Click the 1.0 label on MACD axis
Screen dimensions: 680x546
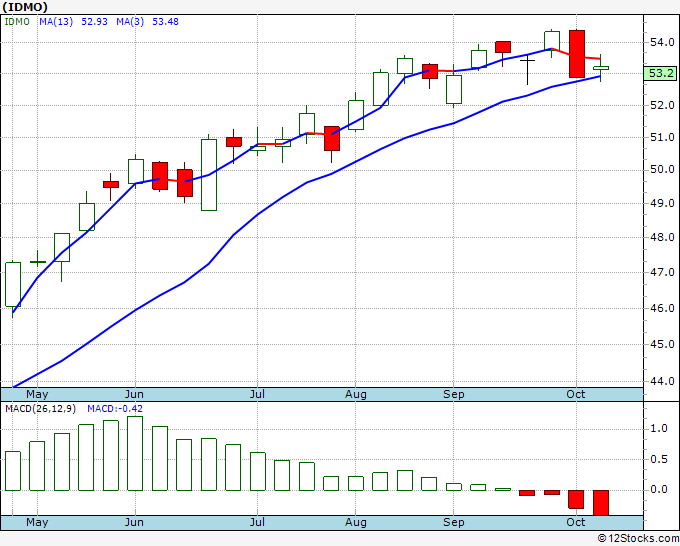[659, 429]
